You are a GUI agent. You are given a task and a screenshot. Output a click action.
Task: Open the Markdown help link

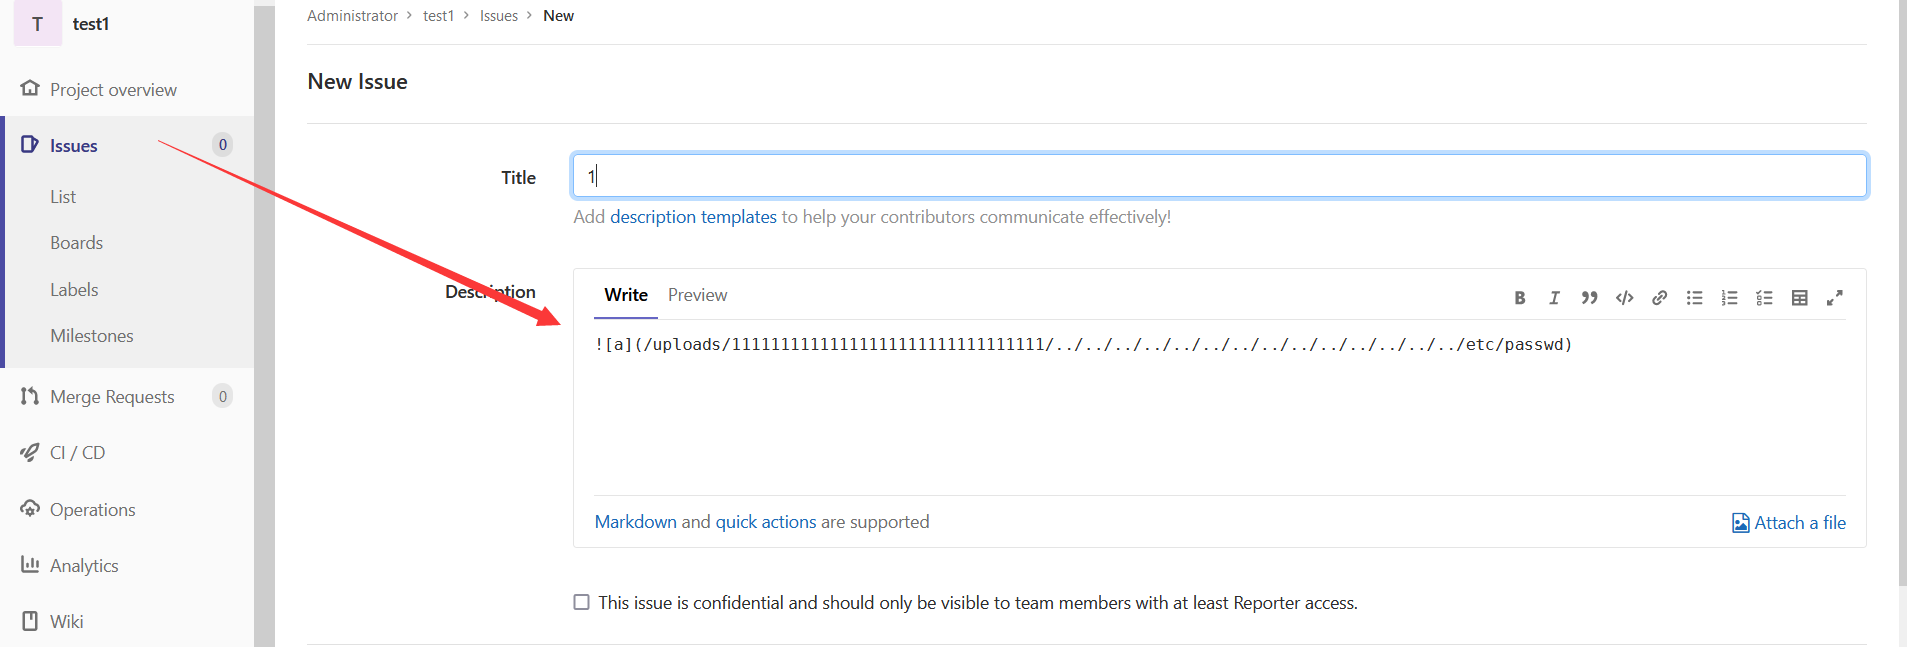coord(636,522)
